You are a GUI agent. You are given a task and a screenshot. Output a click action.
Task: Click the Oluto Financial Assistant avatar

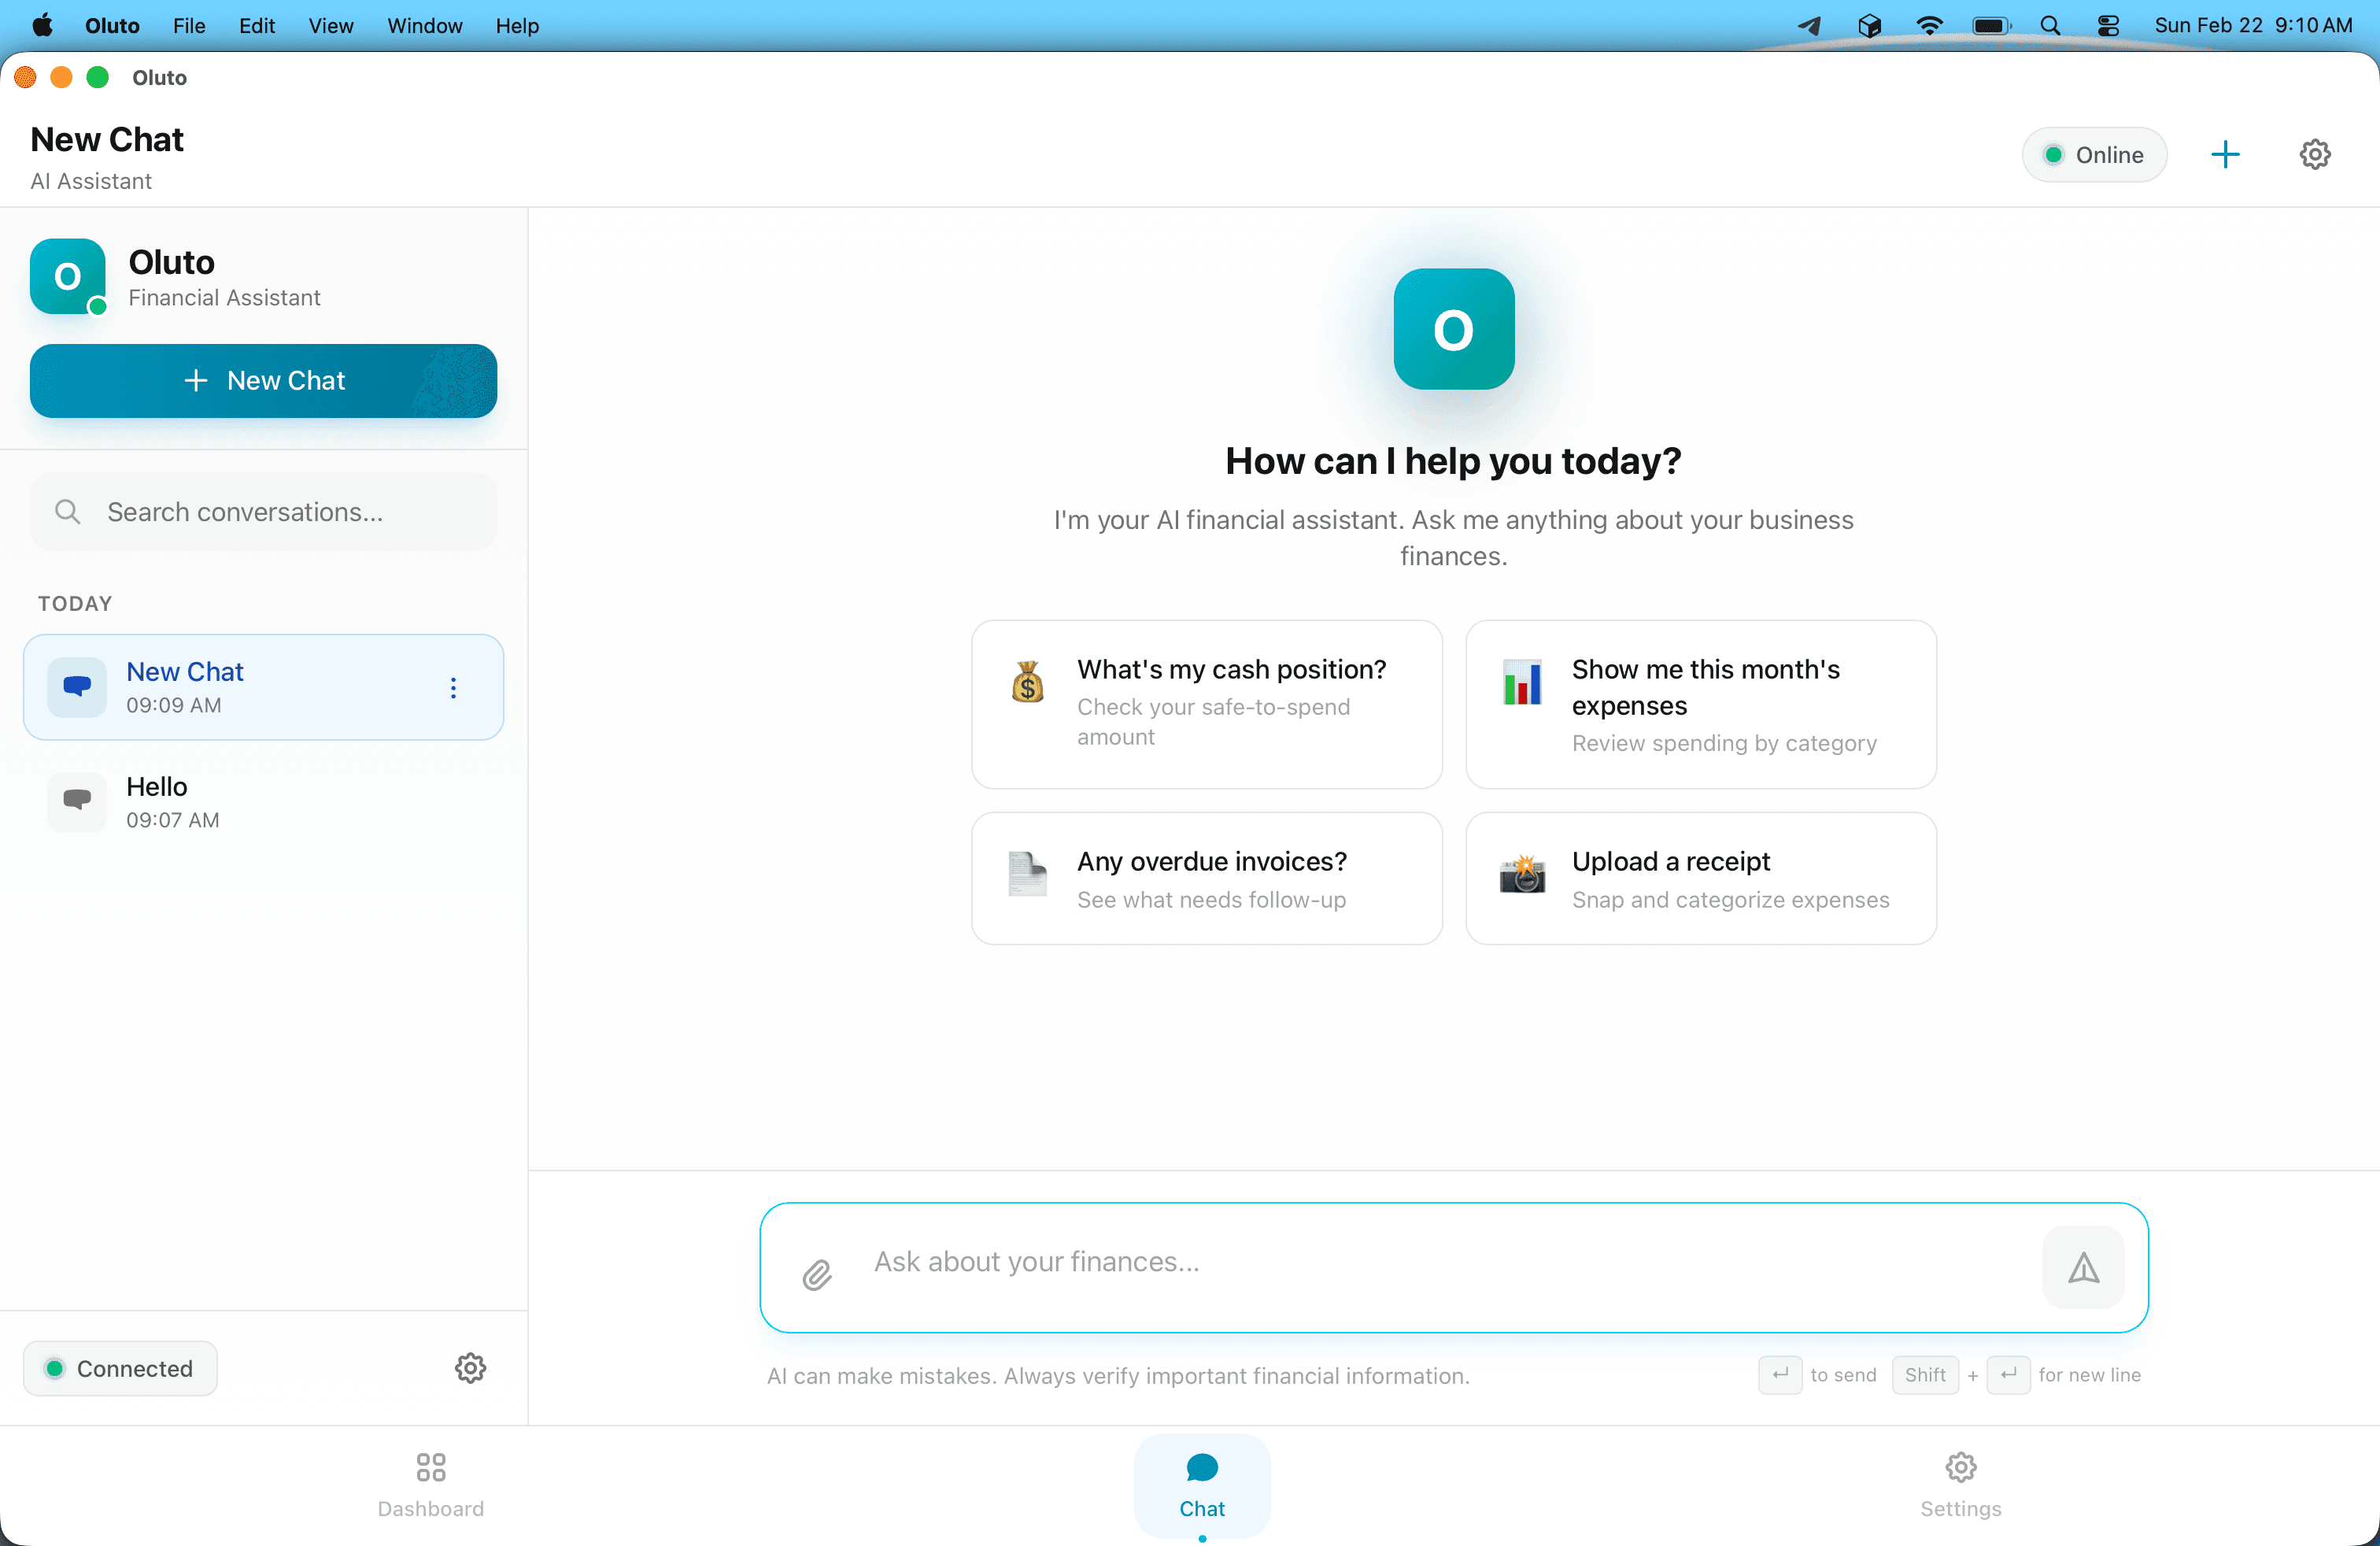point(66,277)
